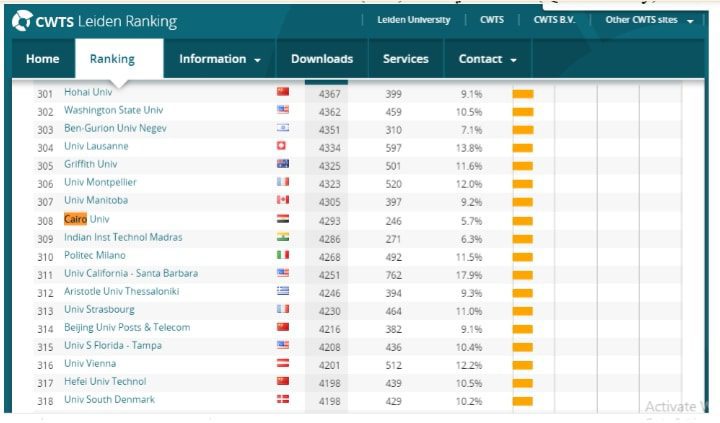Viewport: 720px width, 423px height.
Task: Click the CWTS Leiden Ranking logo
Action: [95, 21]
